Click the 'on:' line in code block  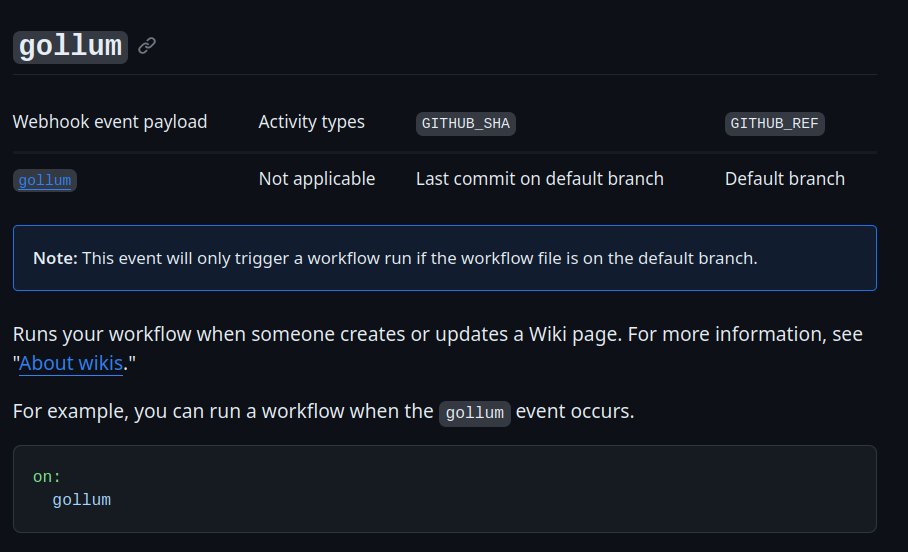click(x=46, y=477)
